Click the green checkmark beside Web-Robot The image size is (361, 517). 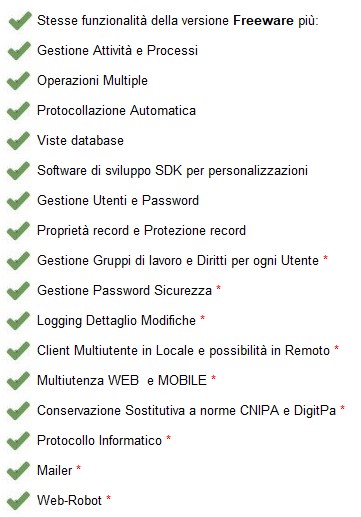(19, 501)
